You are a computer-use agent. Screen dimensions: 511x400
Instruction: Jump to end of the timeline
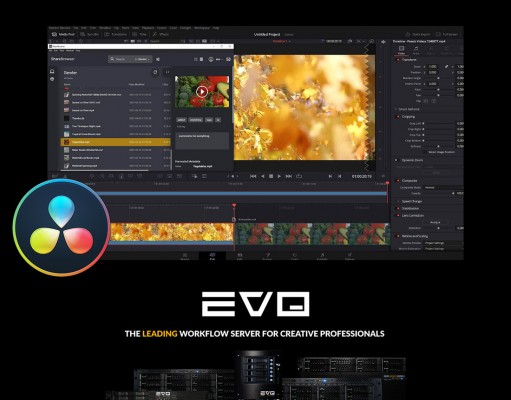289,176
